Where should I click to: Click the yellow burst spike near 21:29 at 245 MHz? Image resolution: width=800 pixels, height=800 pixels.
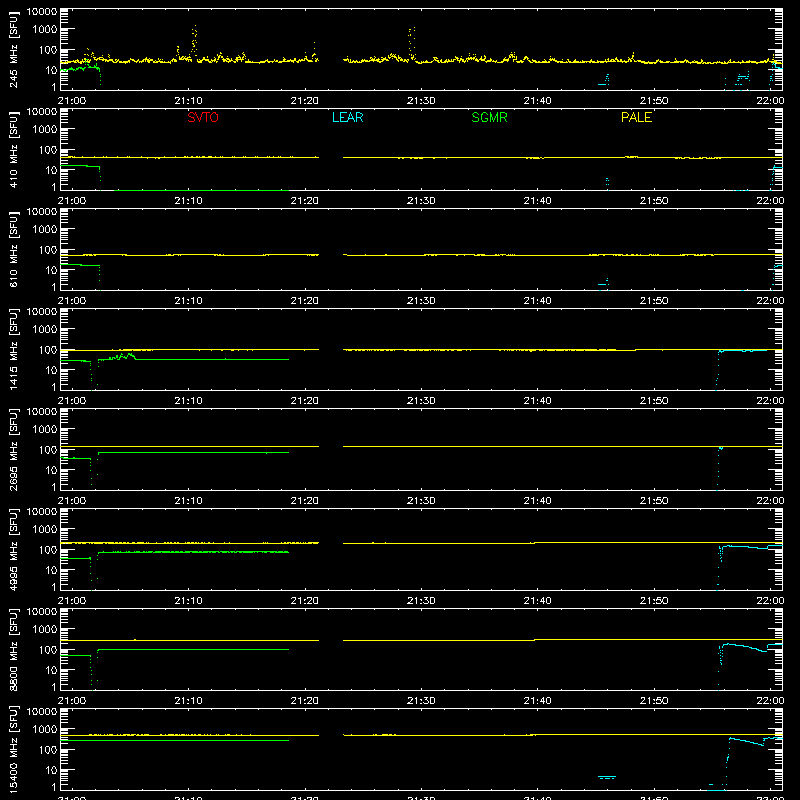point(412,42)
